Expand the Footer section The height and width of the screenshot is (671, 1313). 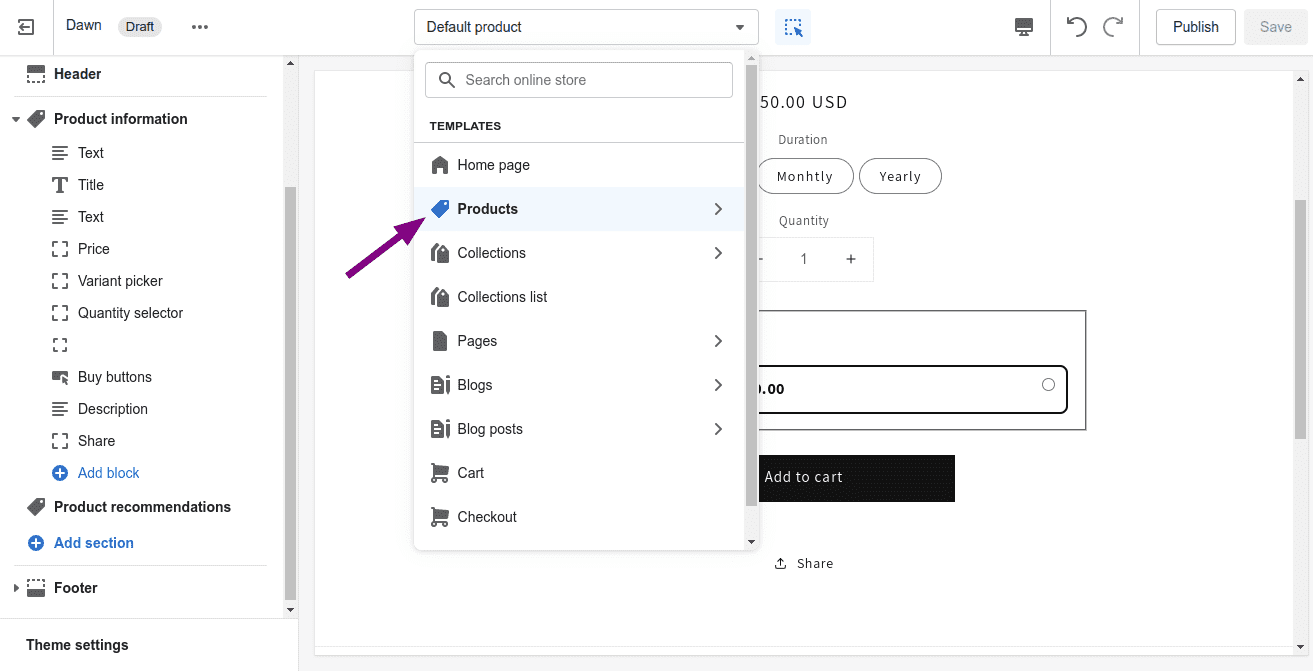point(16,588)
